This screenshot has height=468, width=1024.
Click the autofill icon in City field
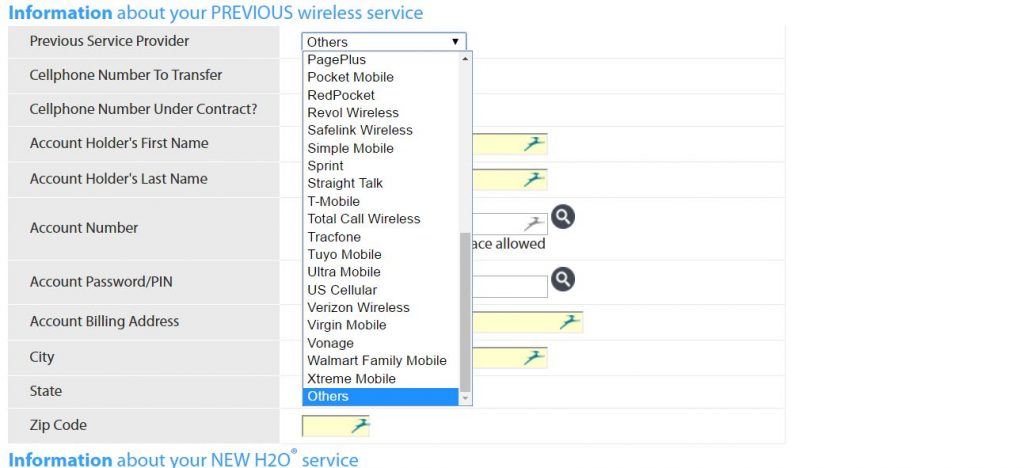(534, 358)
